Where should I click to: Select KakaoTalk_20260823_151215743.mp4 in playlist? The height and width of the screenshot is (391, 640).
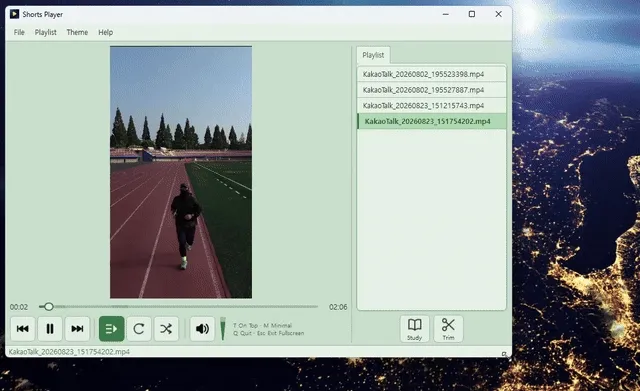(x=432, y=105)
